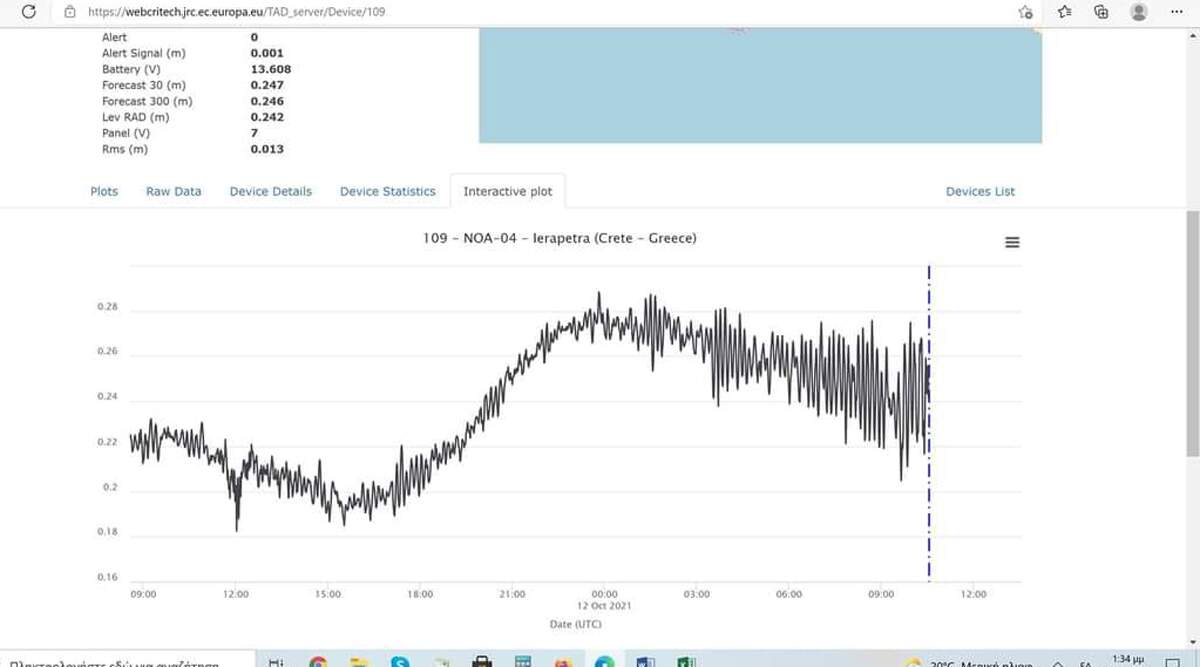
Task: Click the Devices List link
Action: [980, 191]
